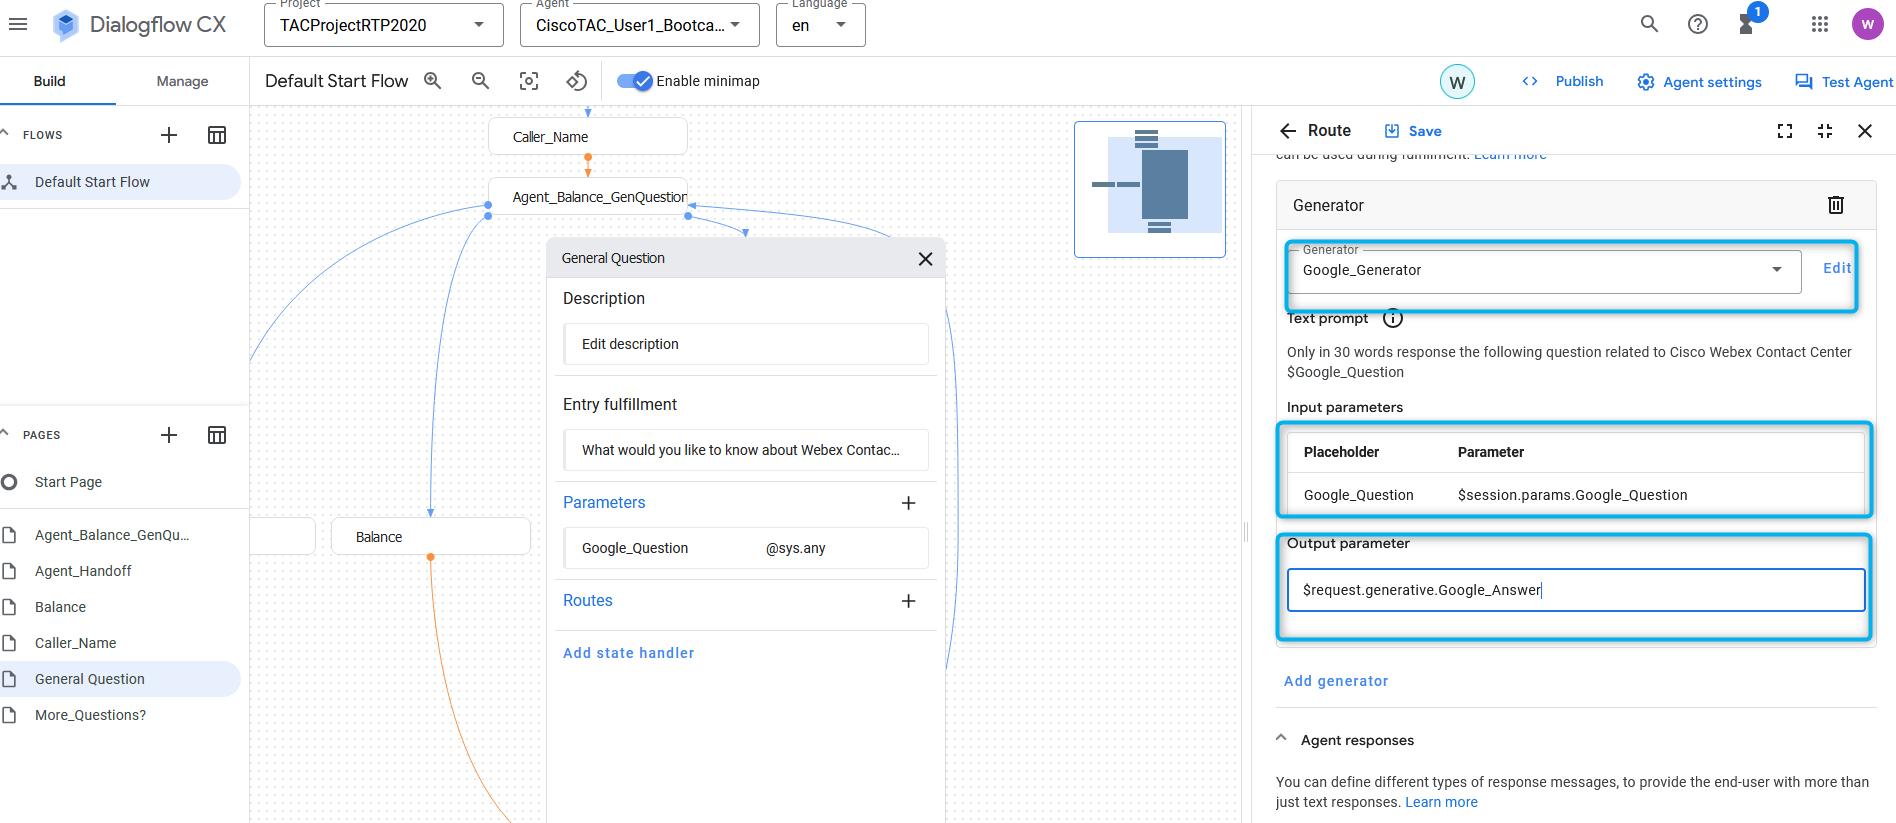
Task: Open the help question mark icon
Action: tap(1698, 24)
